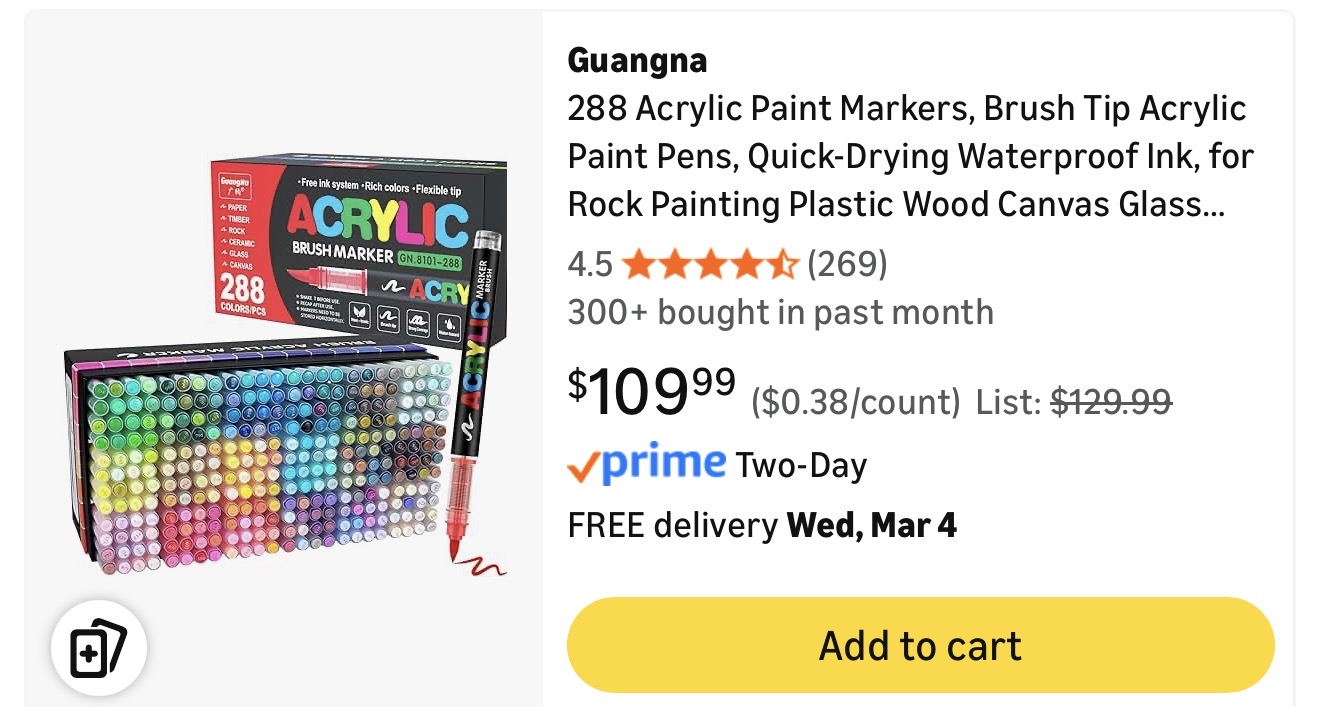Click the $109.99 price
Image resolution: width=1320 pixels, height=707 pixels.
[652, 392]
